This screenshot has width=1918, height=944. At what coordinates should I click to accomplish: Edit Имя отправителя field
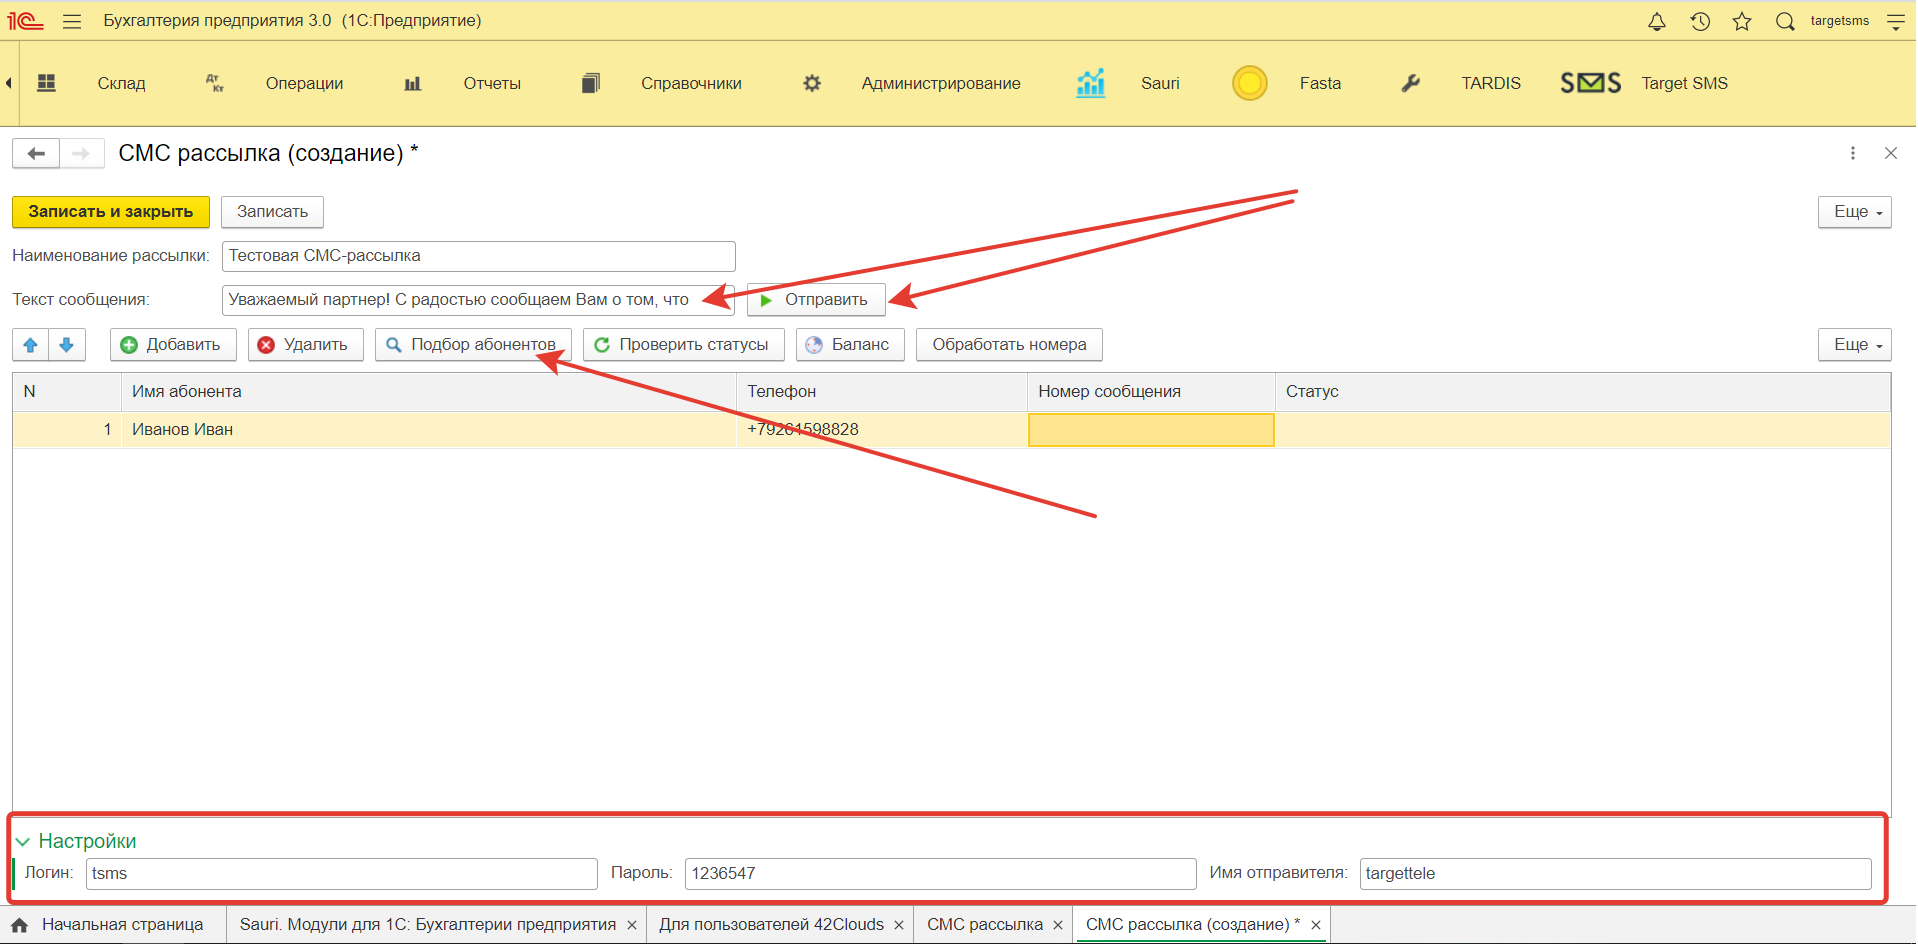tap(1615, 874)
